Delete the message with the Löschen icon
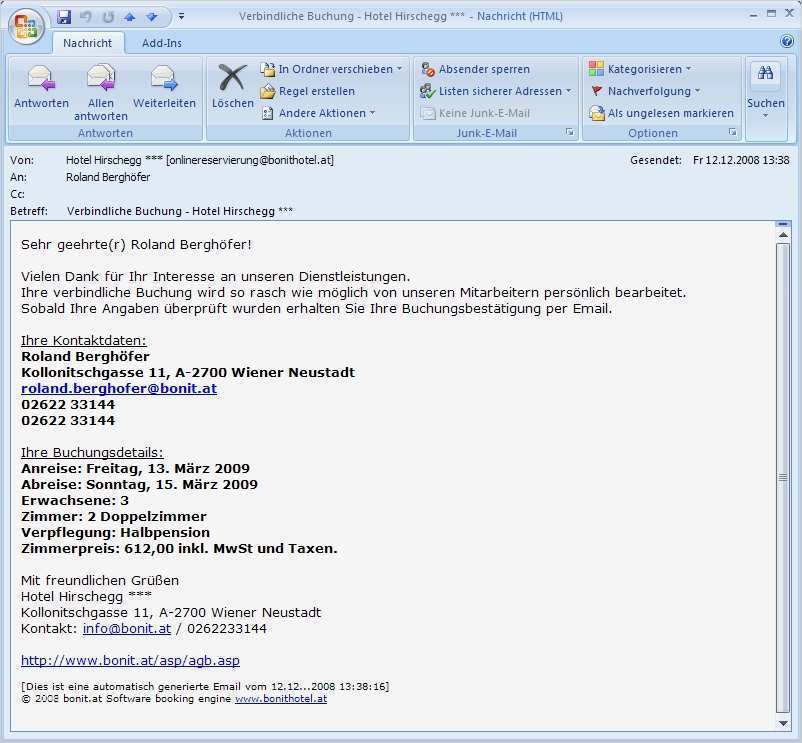Viewport: 802px width, 743px height. (x=232, y=80)
